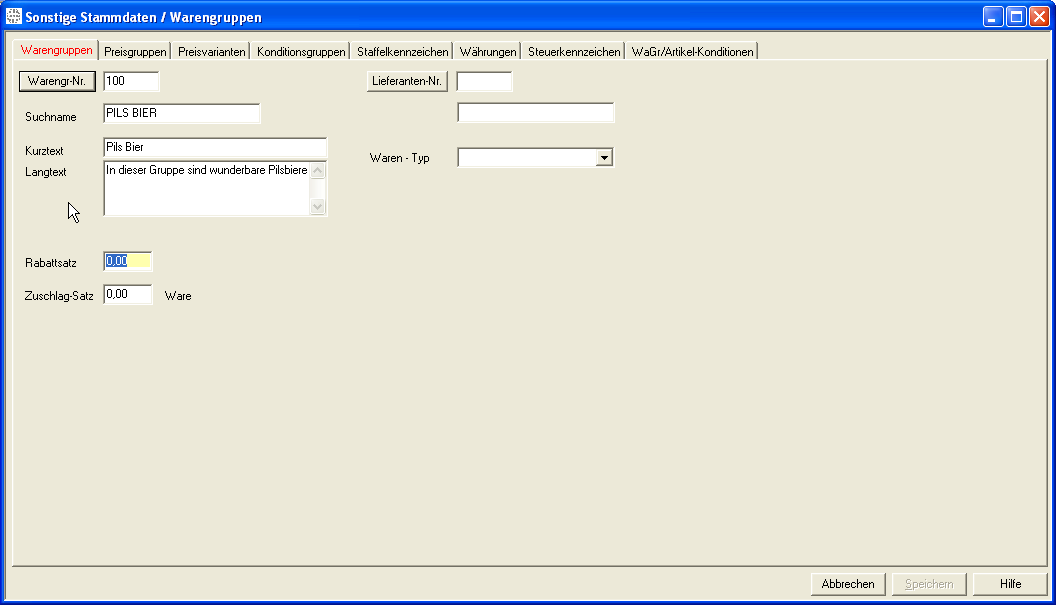The width and height of the screenshot is (1056, 605).
Task: Open Hilfe with the help button
Action: pos(1010,584)
